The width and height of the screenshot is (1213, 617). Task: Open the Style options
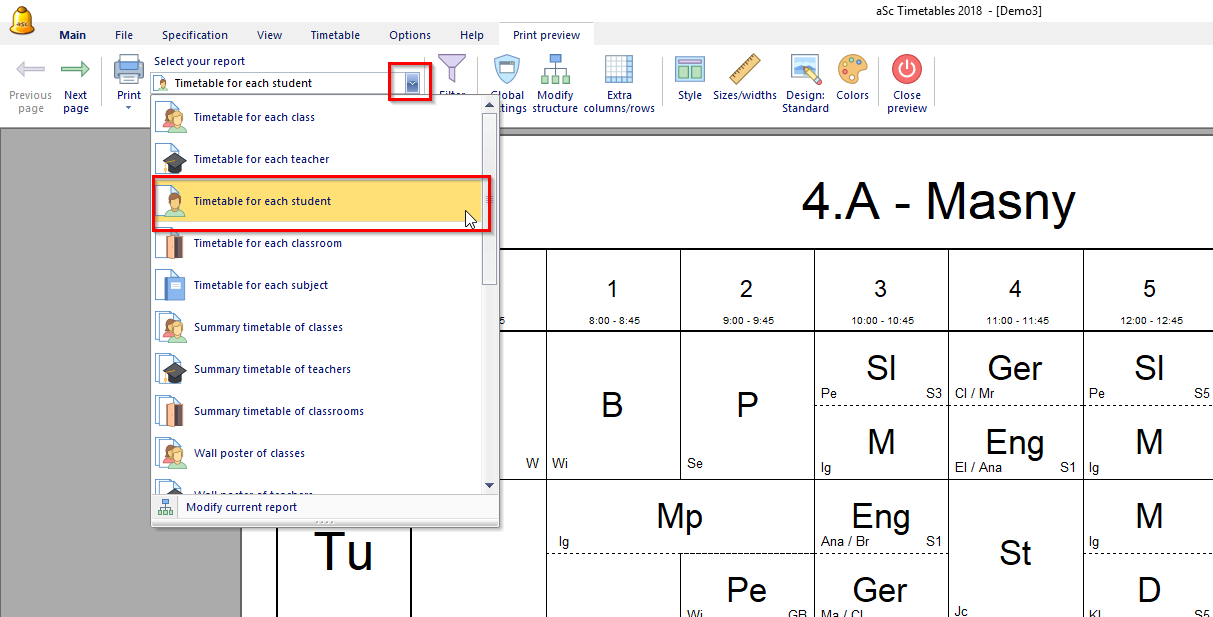click(690, 78)
